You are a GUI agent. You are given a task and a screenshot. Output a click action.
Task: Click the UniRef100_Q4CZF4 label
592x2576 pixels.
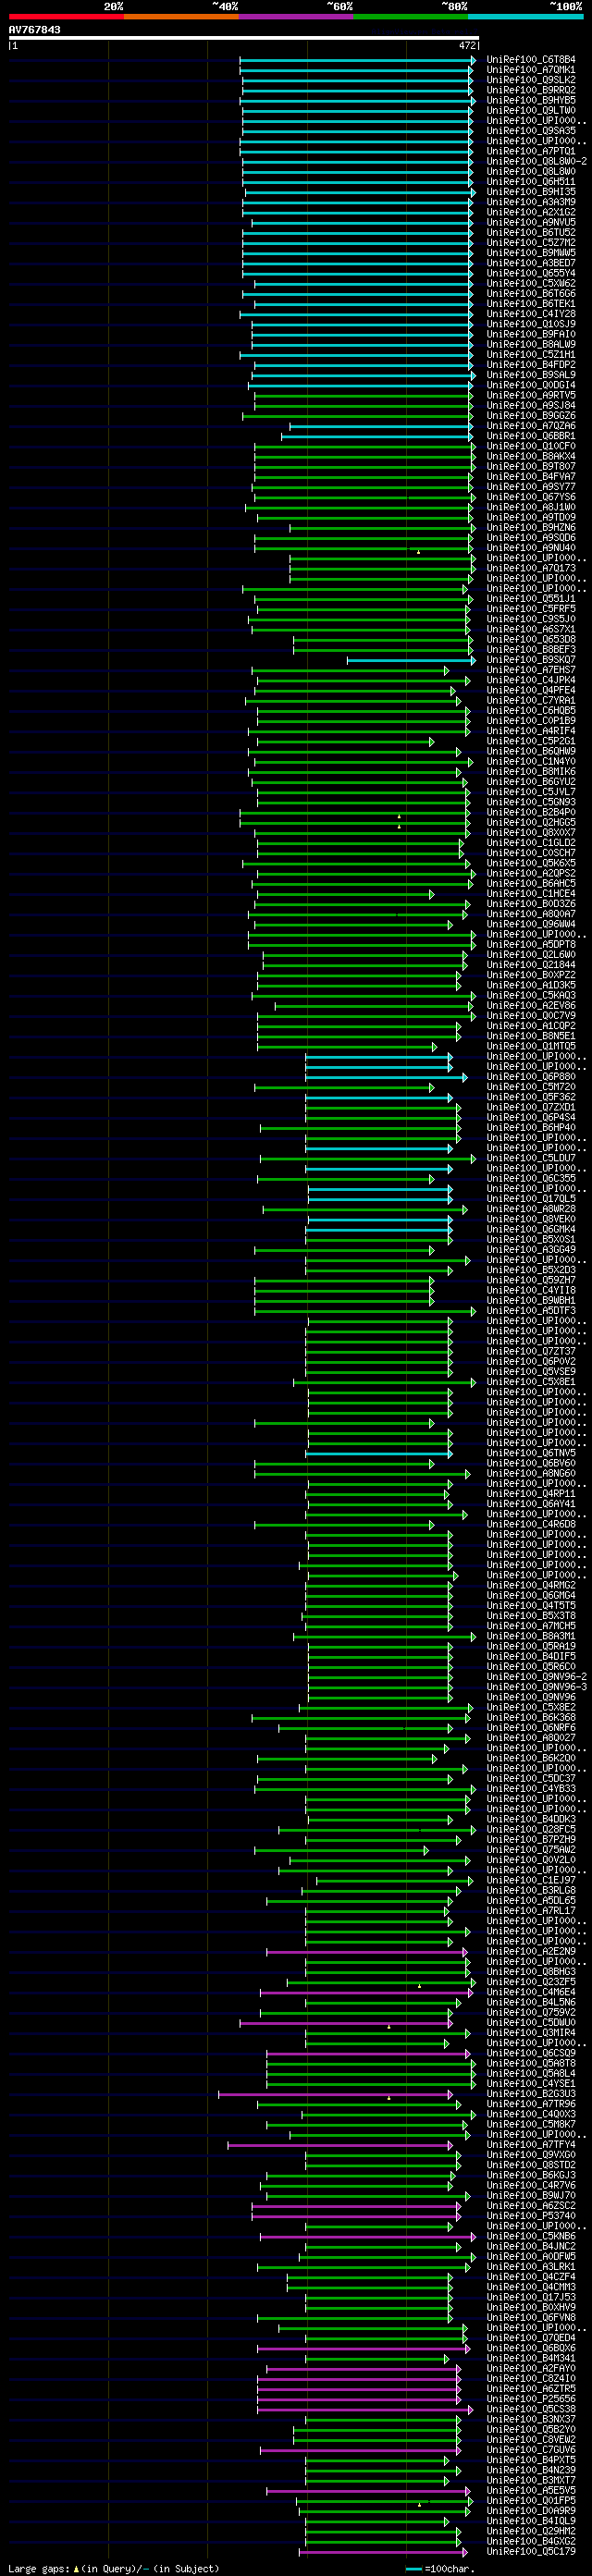pos(531,2276)
